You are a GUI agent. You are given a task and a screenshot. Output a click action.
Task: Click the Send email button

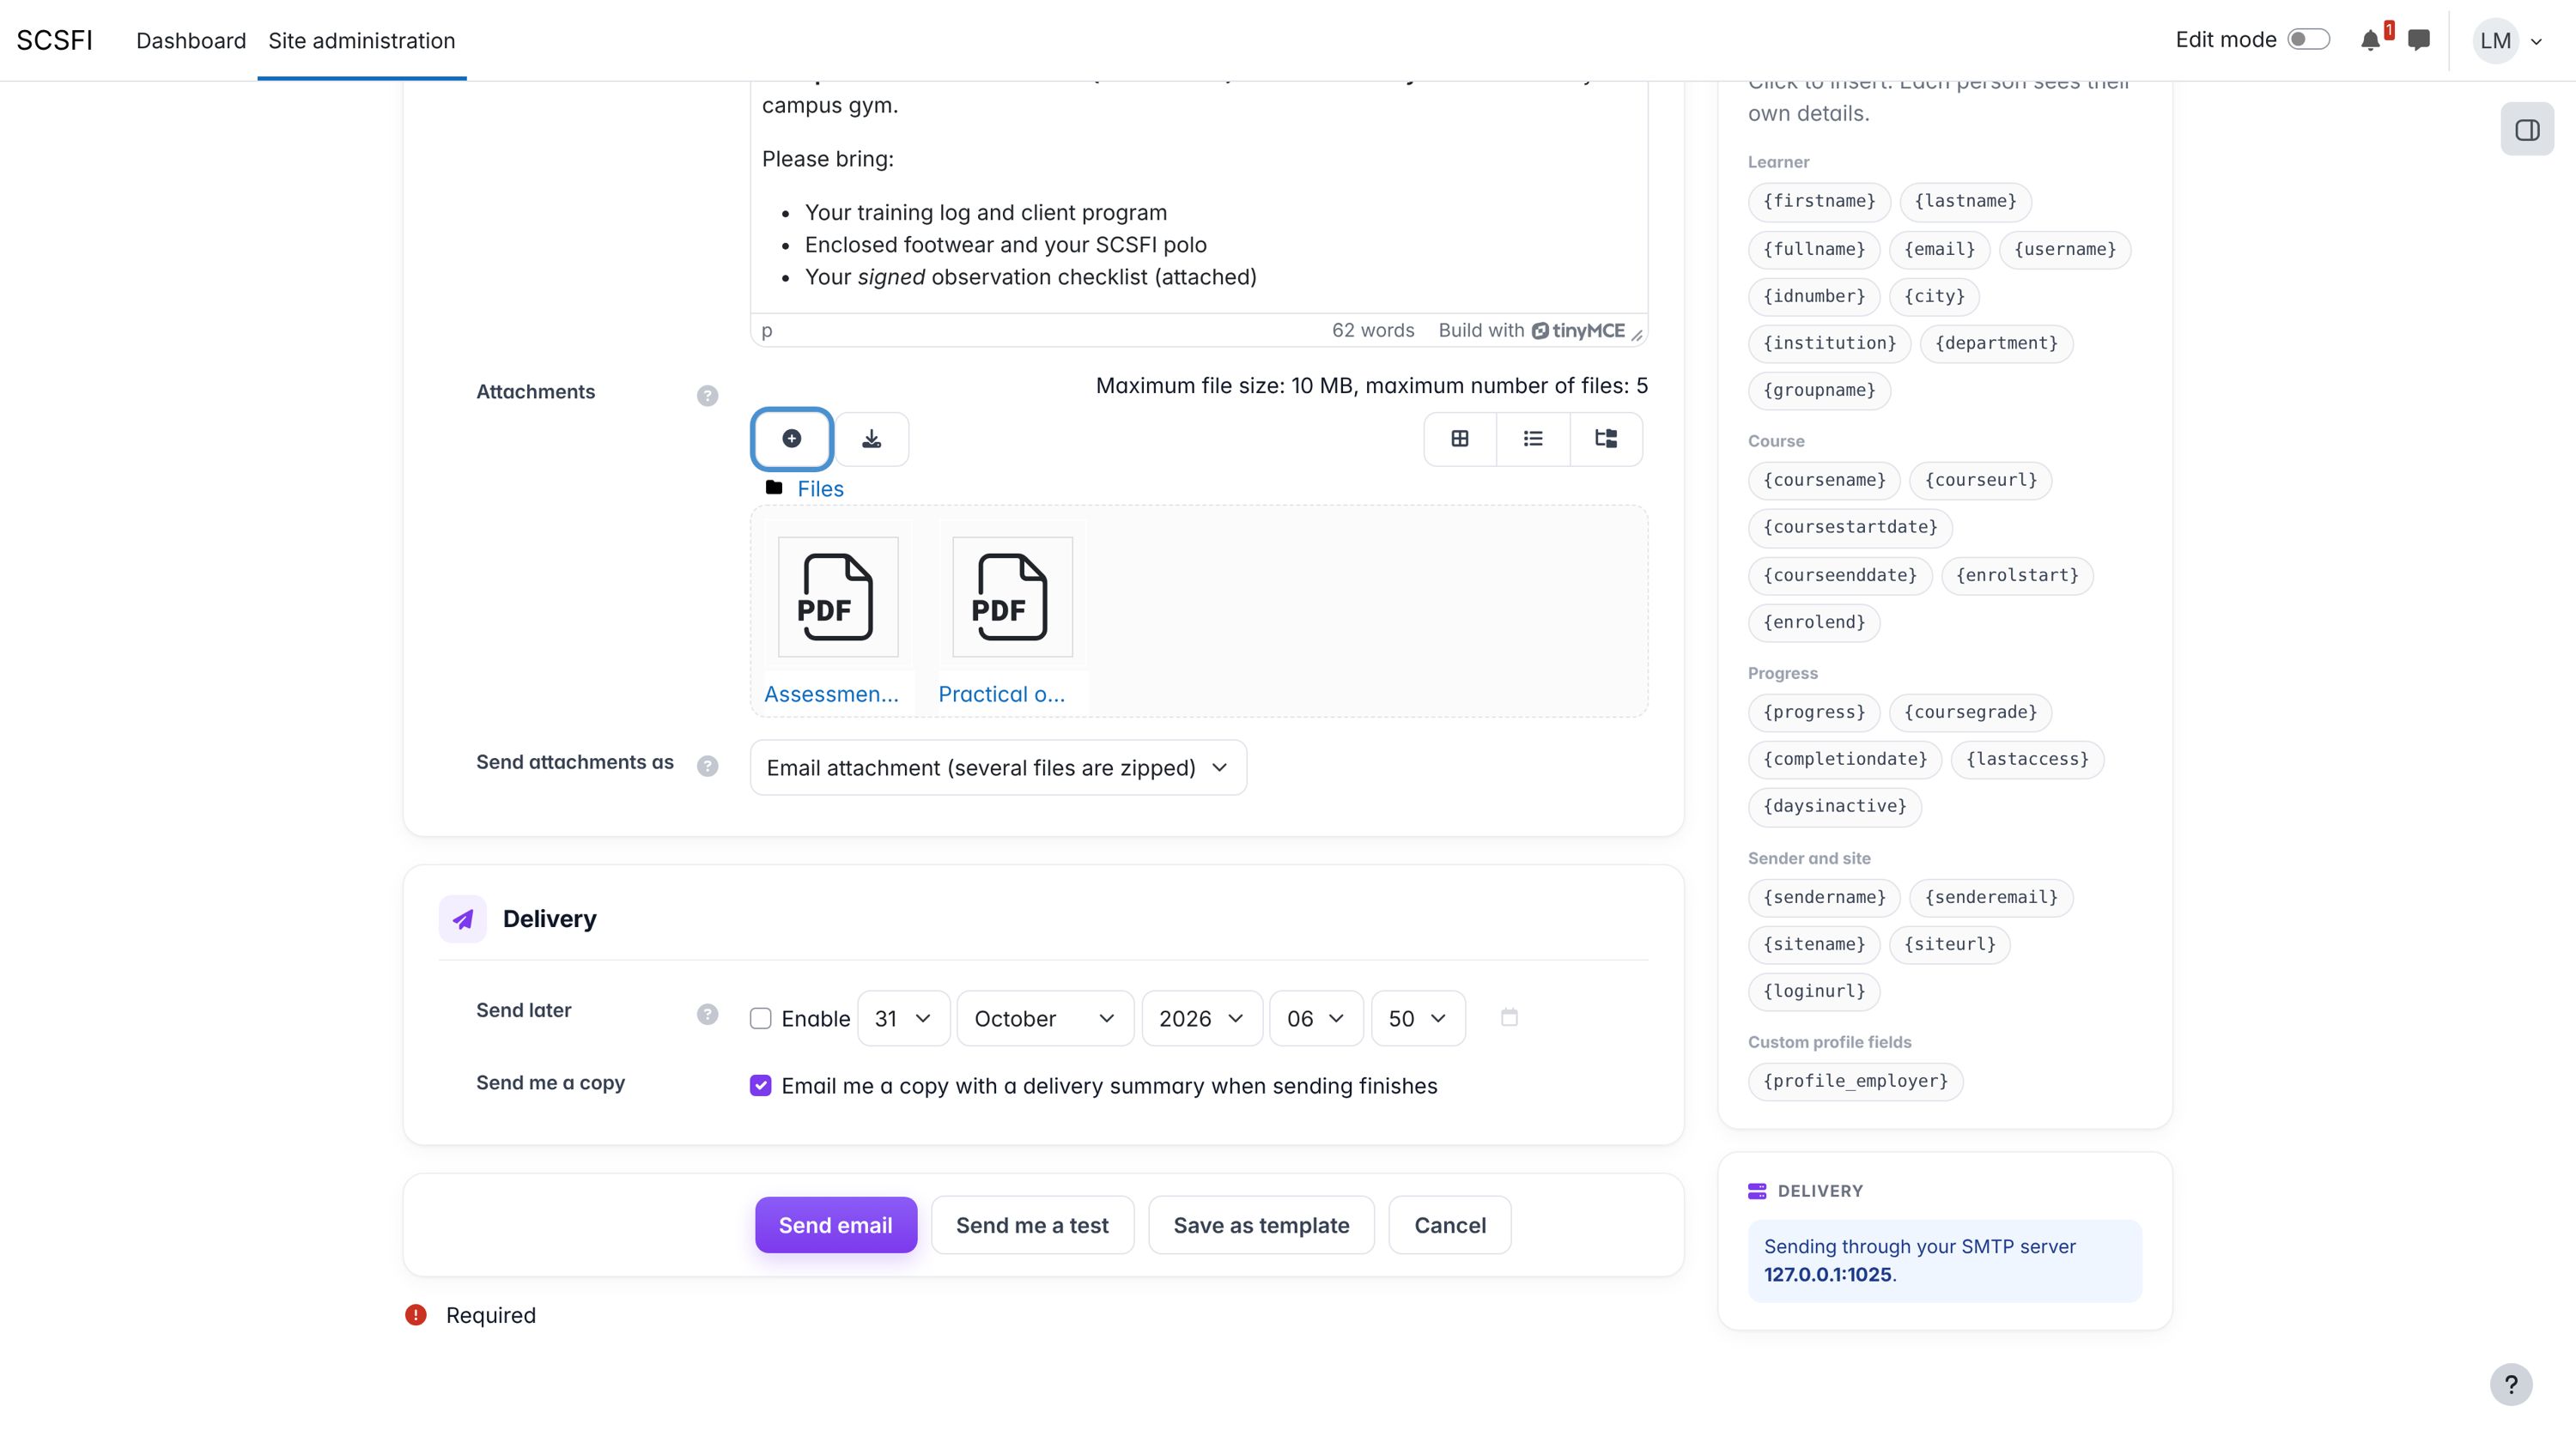point(835,1225)
